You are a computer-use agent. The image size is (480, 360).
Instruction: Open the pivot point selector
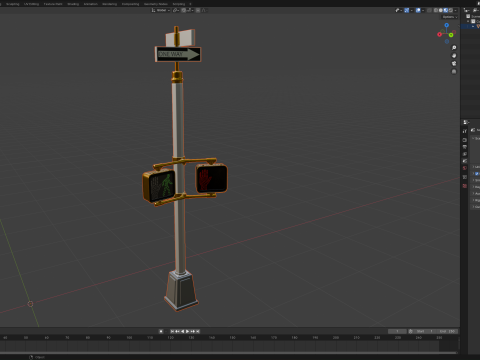176,10
